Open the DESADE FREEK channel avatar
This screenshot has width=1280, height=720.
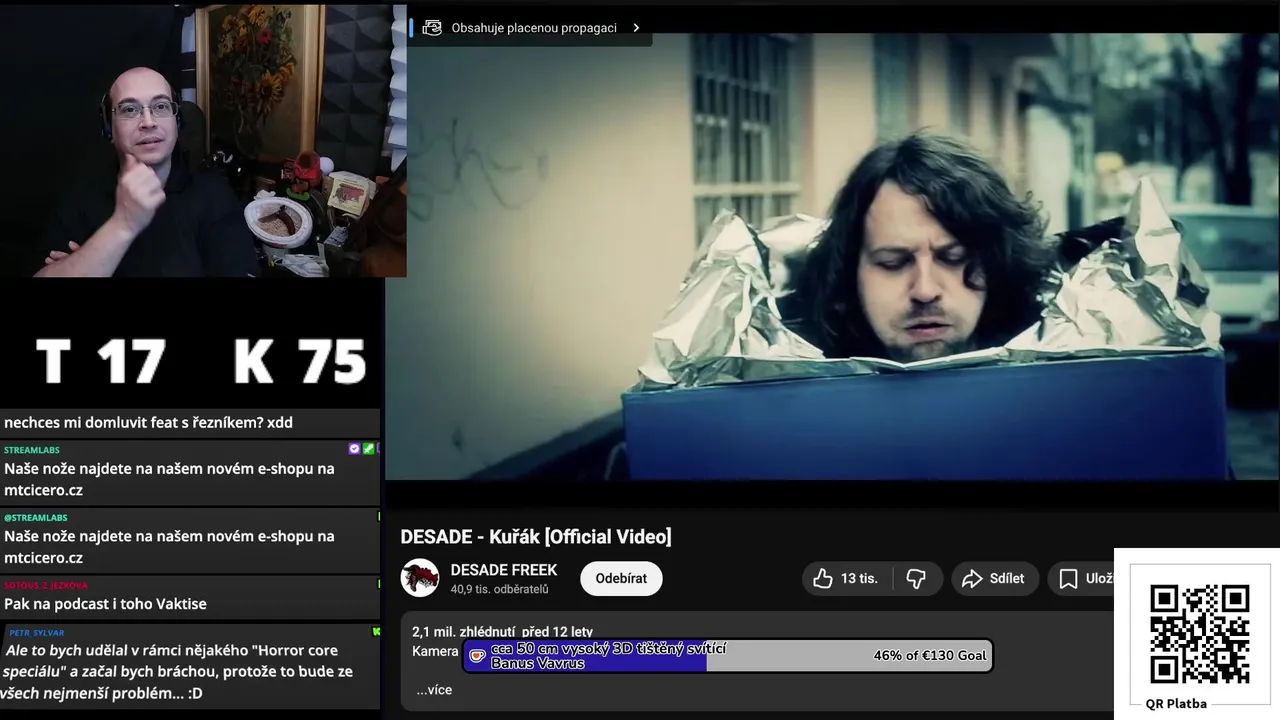pyautogui.click(x=420, y=578)
